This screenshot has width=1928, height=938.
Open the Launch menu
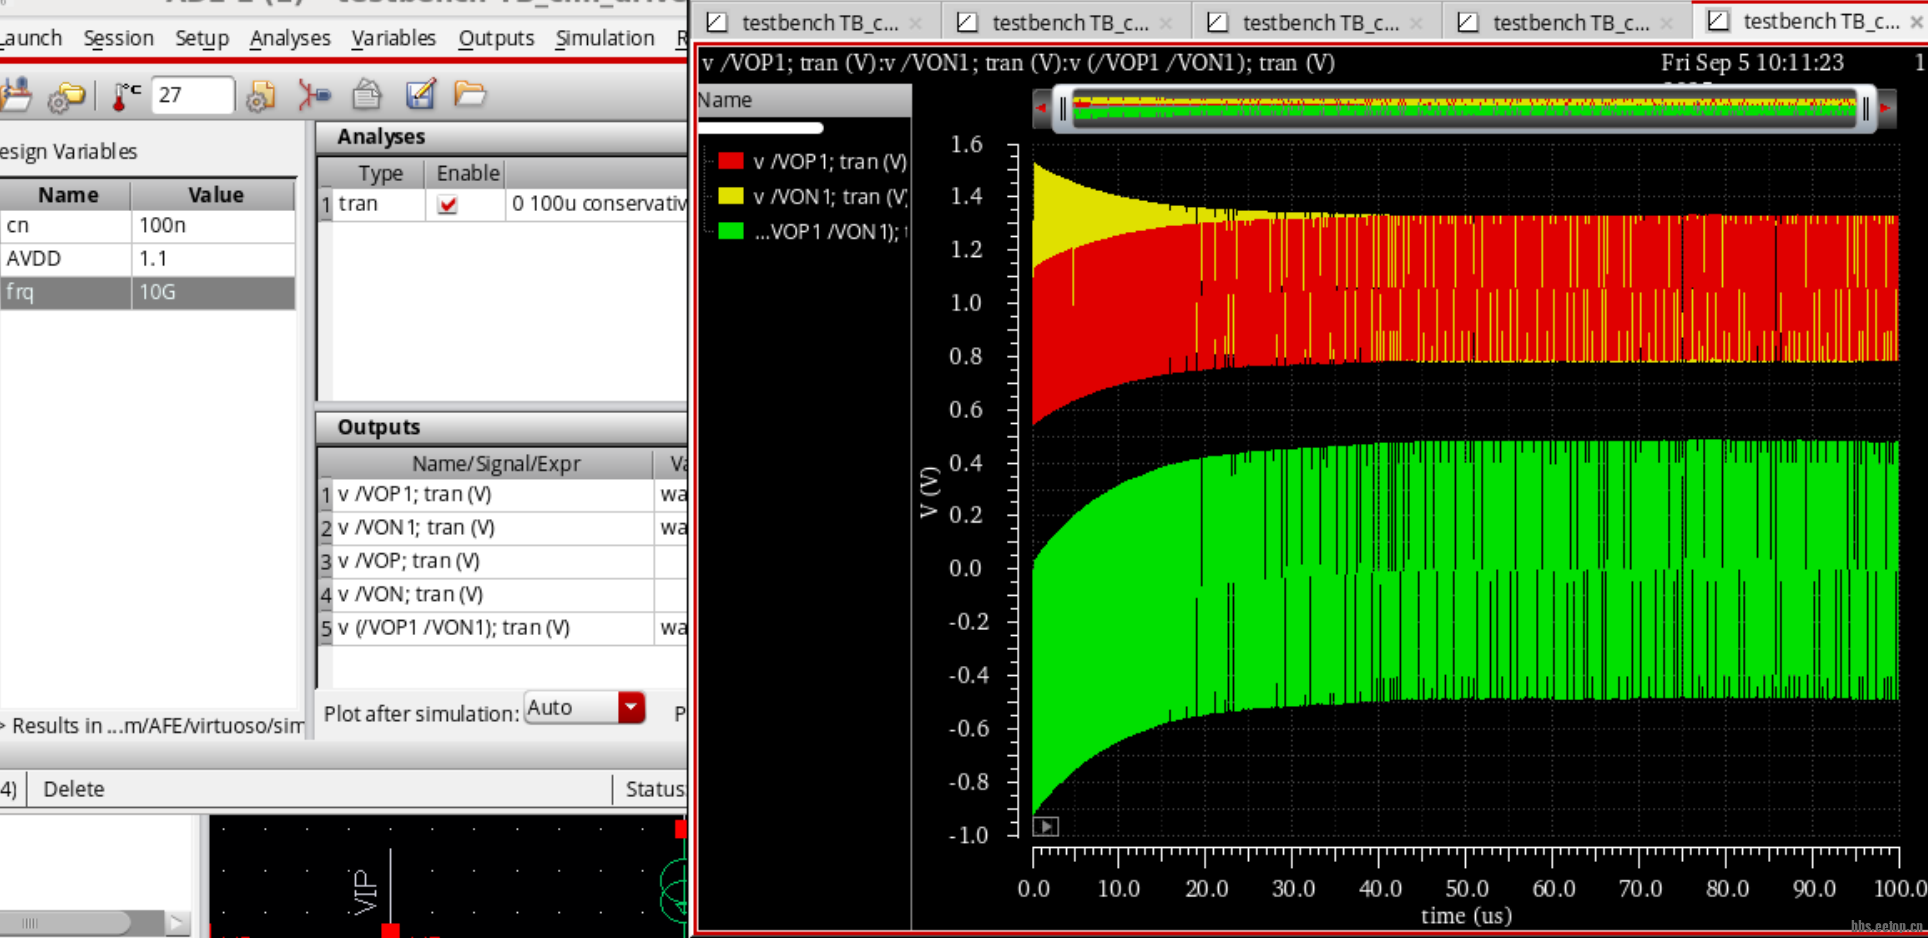pos(30,38)
